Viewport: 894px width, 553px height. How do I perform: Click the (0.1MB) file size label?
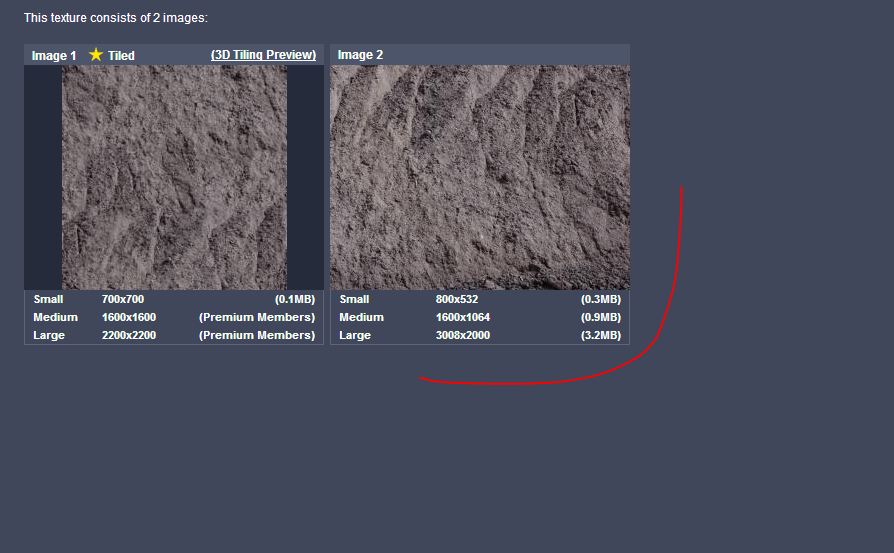coord(295,299)
